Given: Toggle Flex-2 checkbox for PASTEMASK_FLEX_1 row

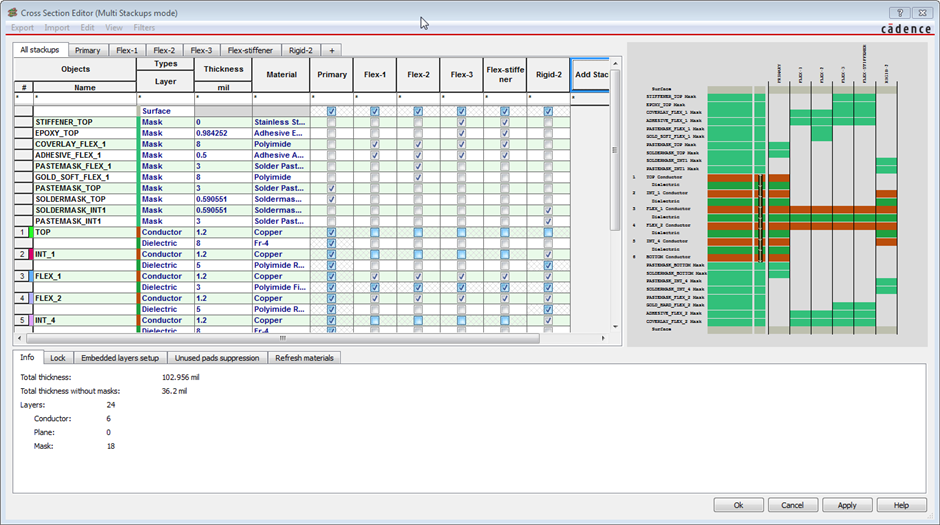Looking at the screenshot, I should 418,166.
